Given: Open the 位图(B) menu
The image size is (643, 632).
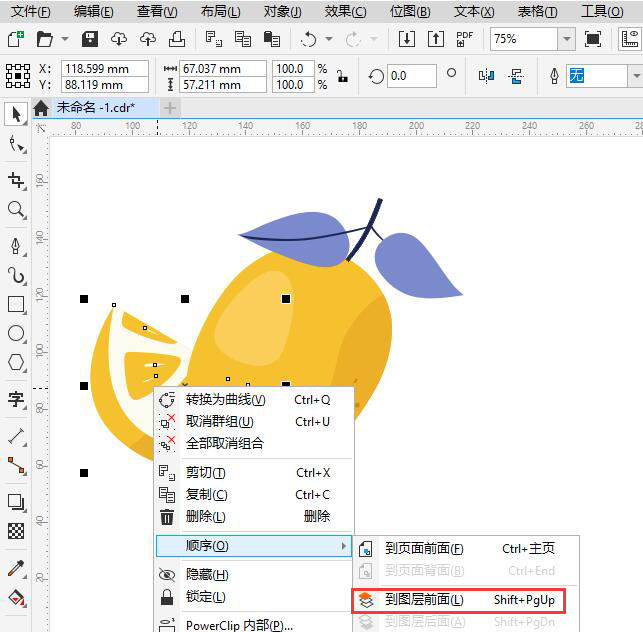Looking at the screenshot, I should [x=410, y=11].
